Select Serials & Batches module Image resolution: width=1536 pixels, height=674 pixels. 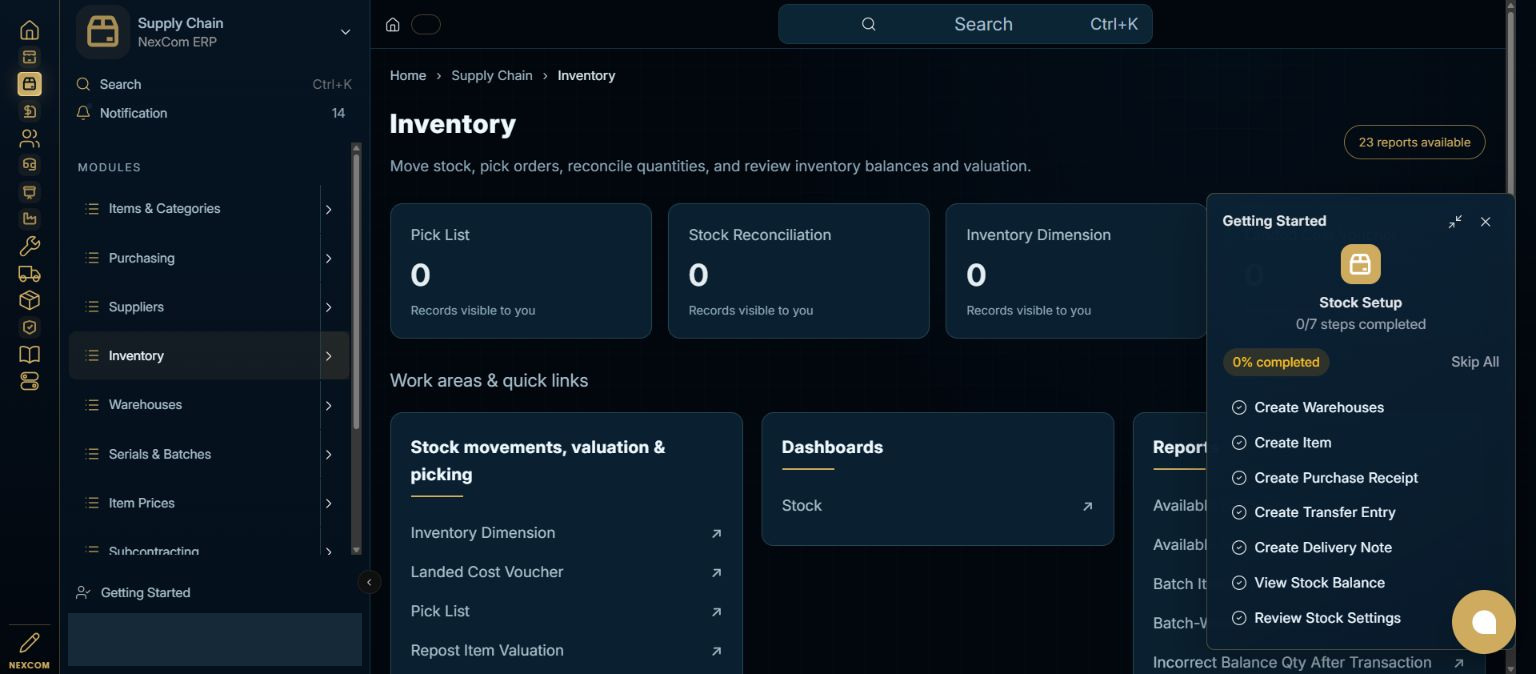click(195, 454)
